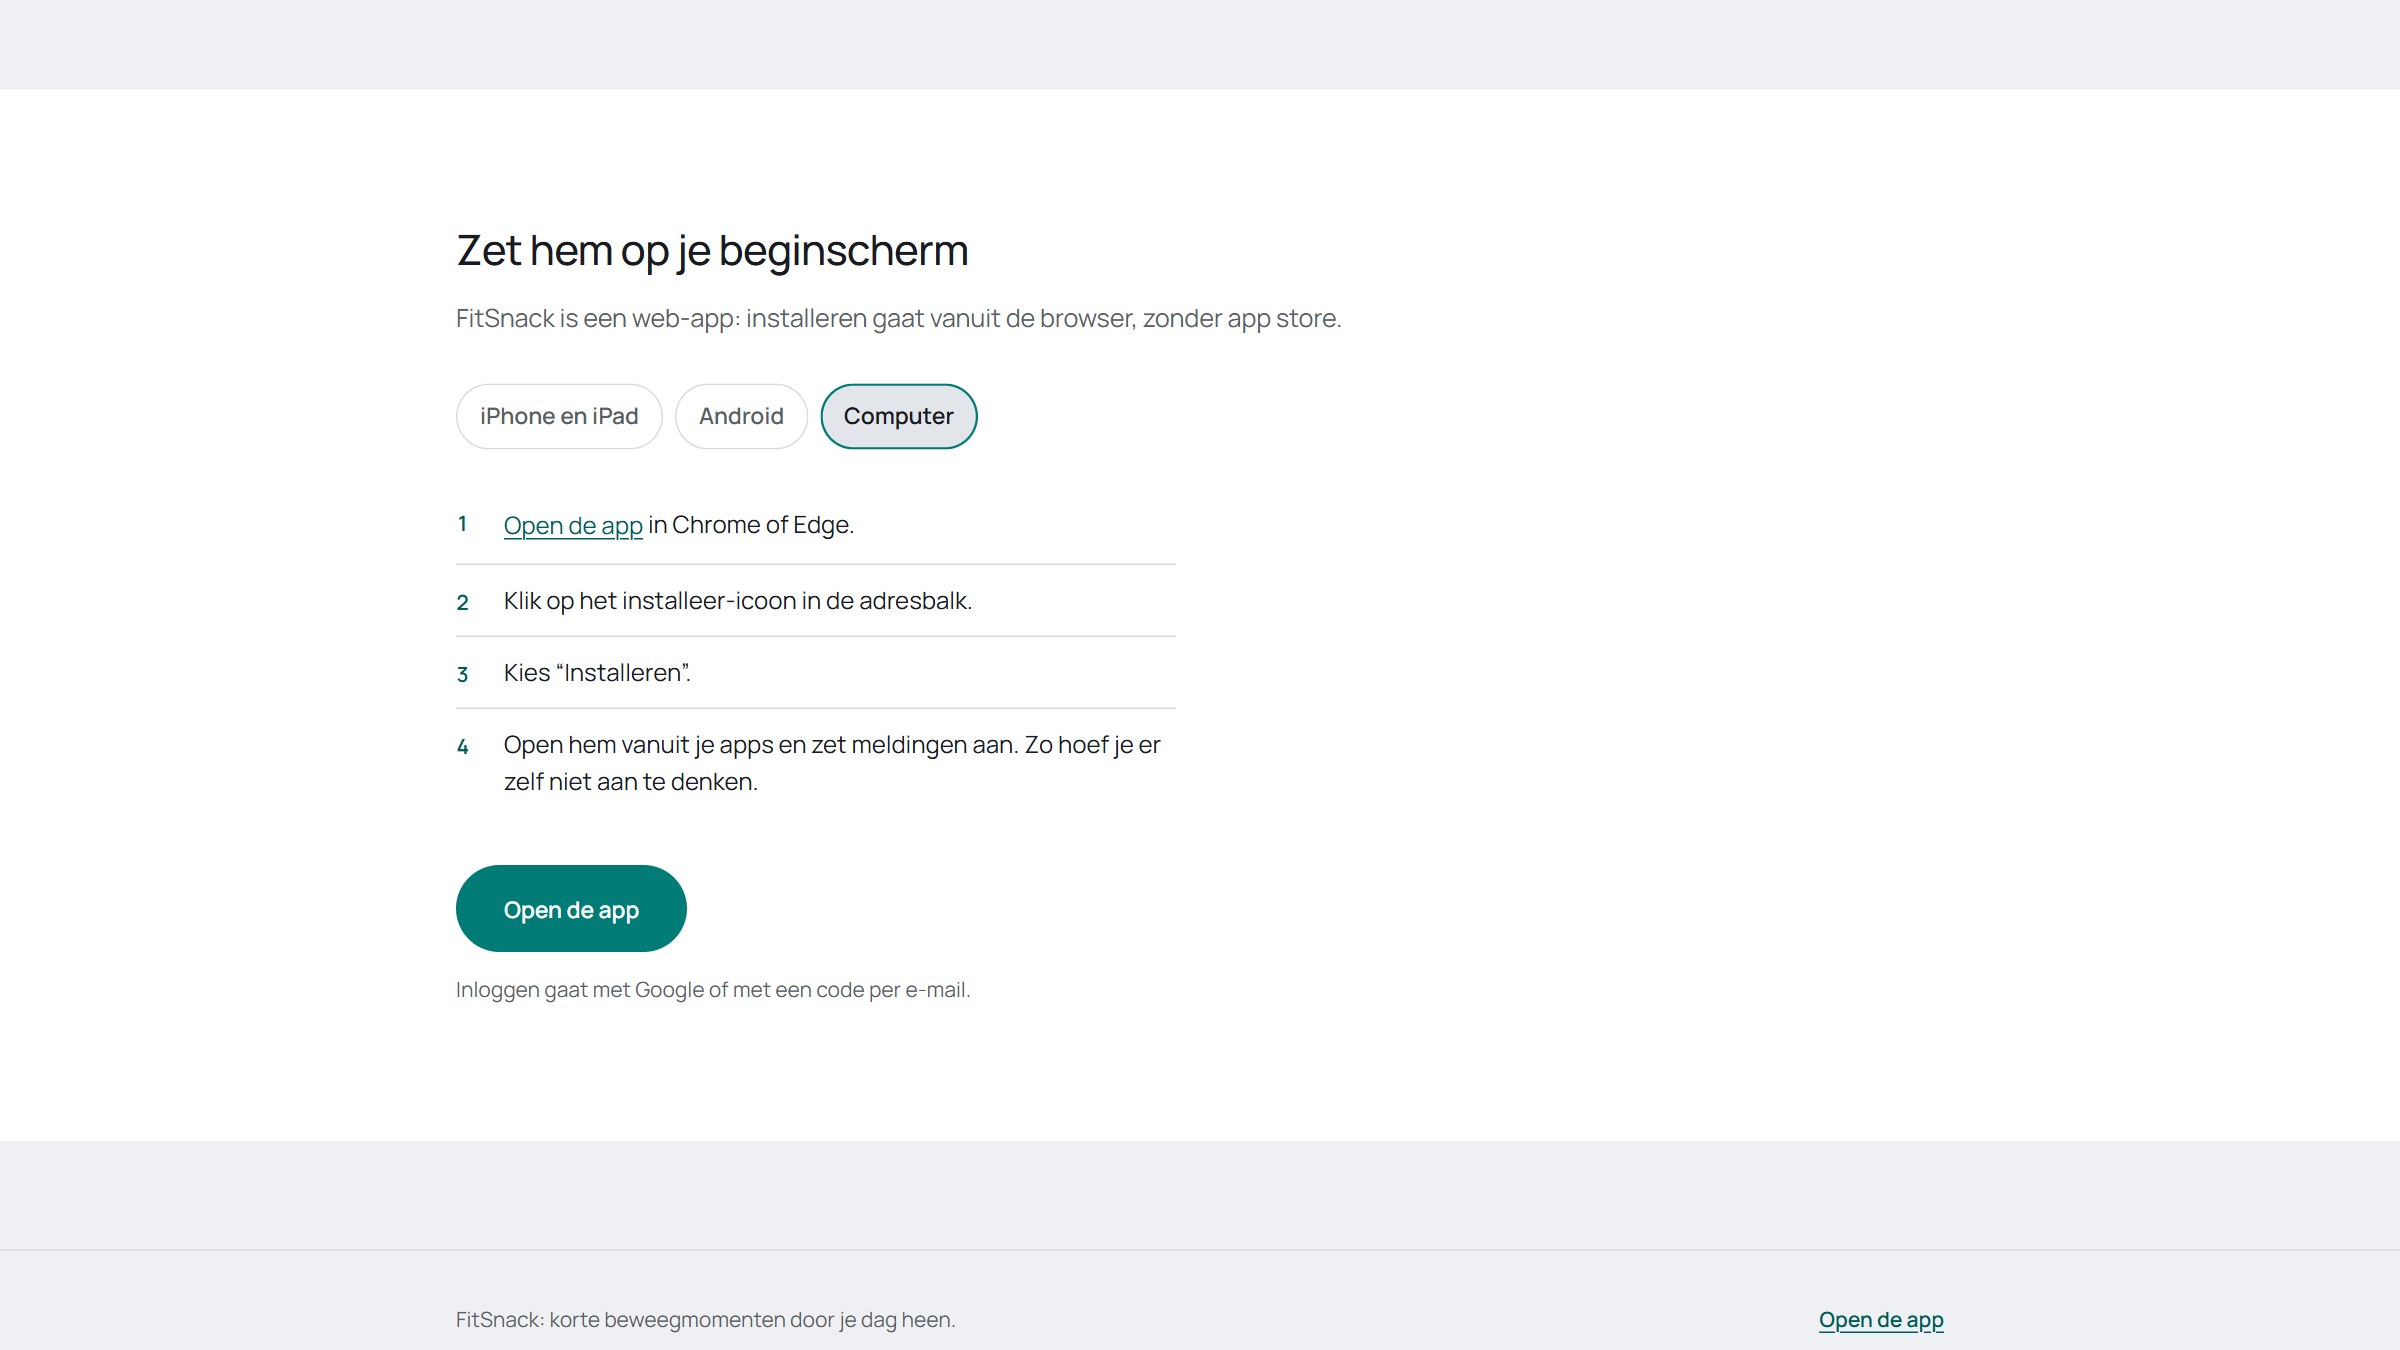Click footer text 'FitSnack: korte beweegmomenten door je dag heen.'
This screenshot has width=2400, height=1350.
(x=706, y=1320)
